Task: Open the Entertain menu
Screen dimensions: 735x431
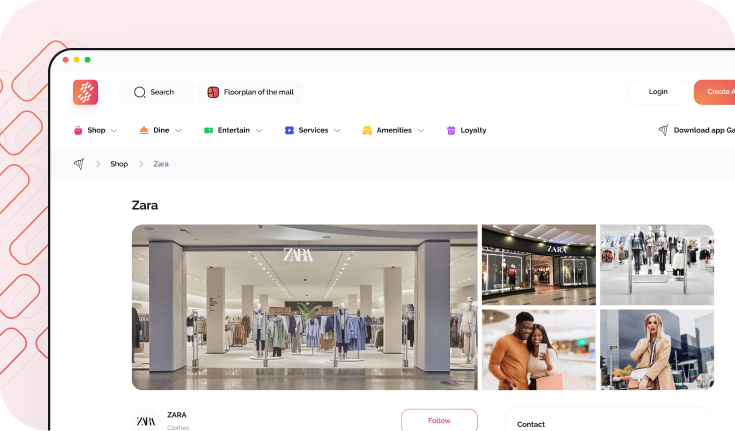Action: tap(233, 130)
